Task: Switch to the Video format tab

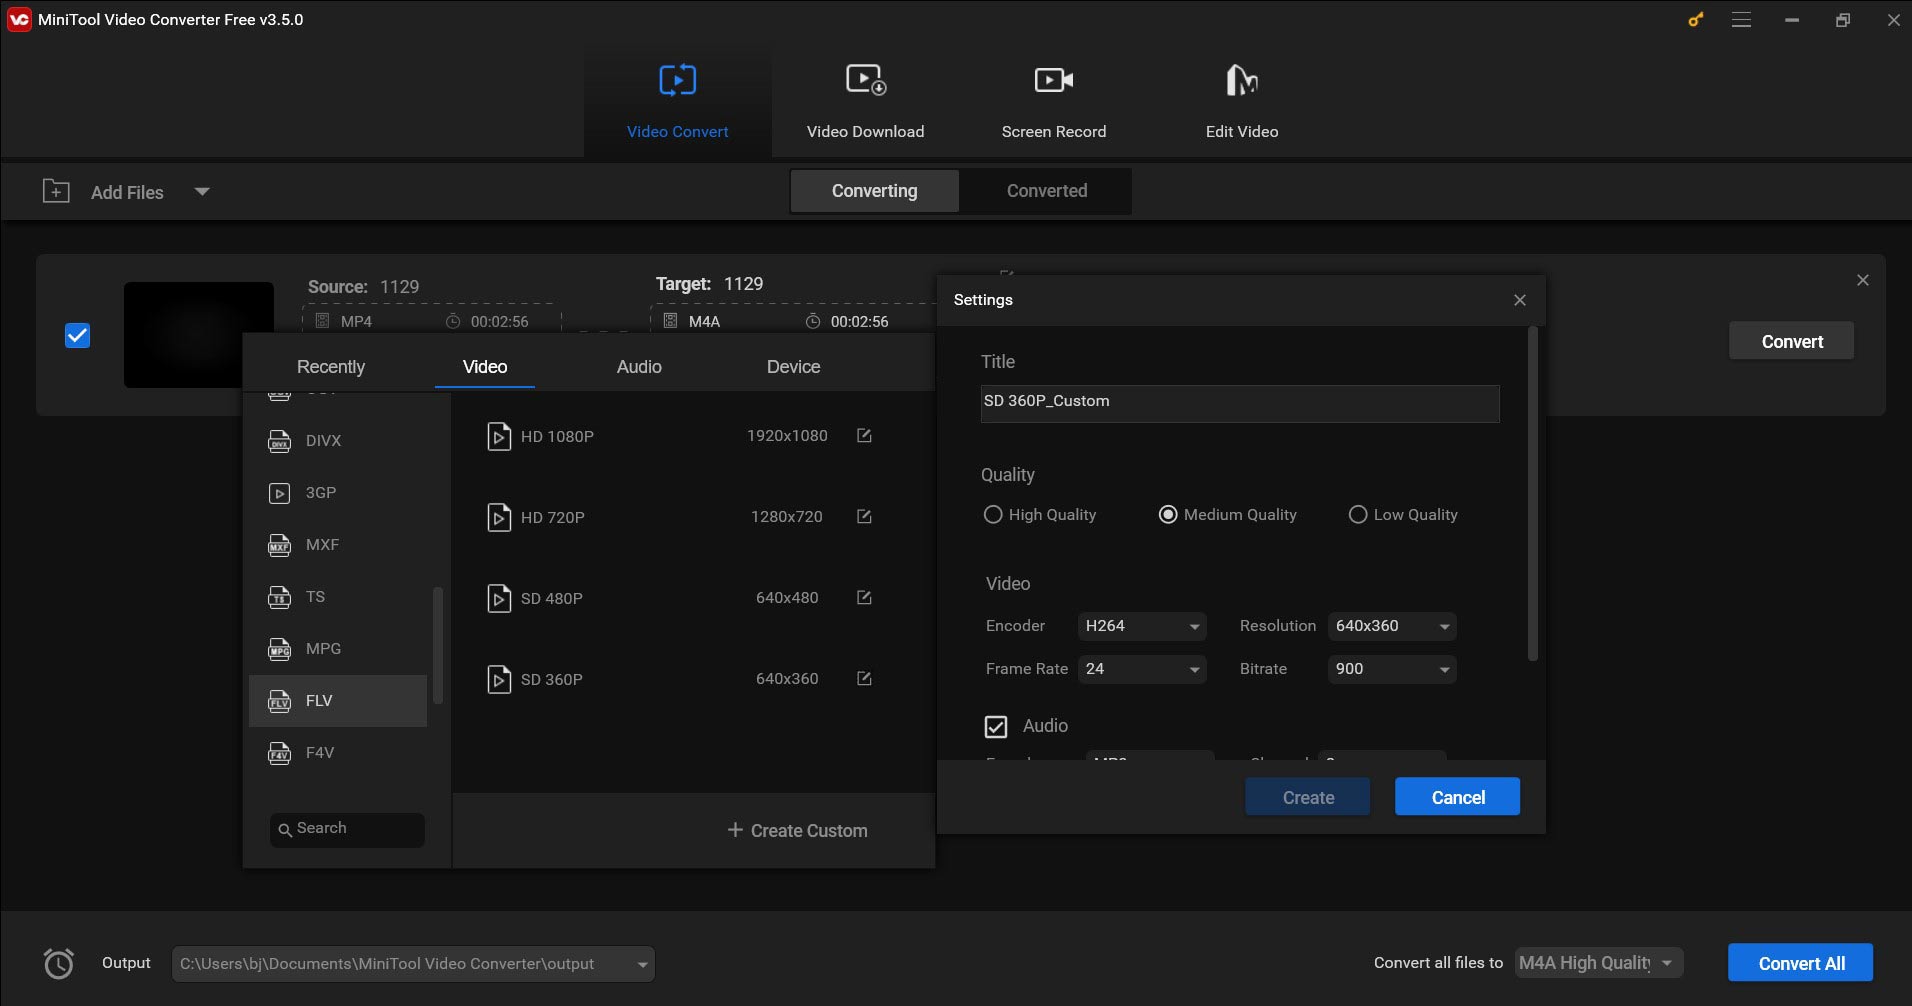Action: tap(485, 367)
